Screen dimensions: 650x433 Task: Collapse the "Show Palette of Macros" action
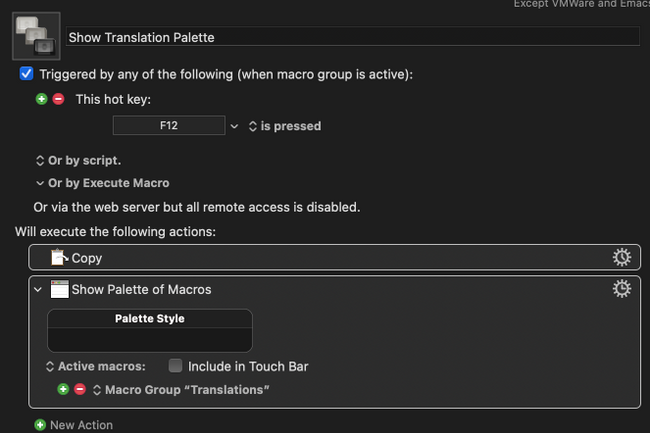pos(39,290)
